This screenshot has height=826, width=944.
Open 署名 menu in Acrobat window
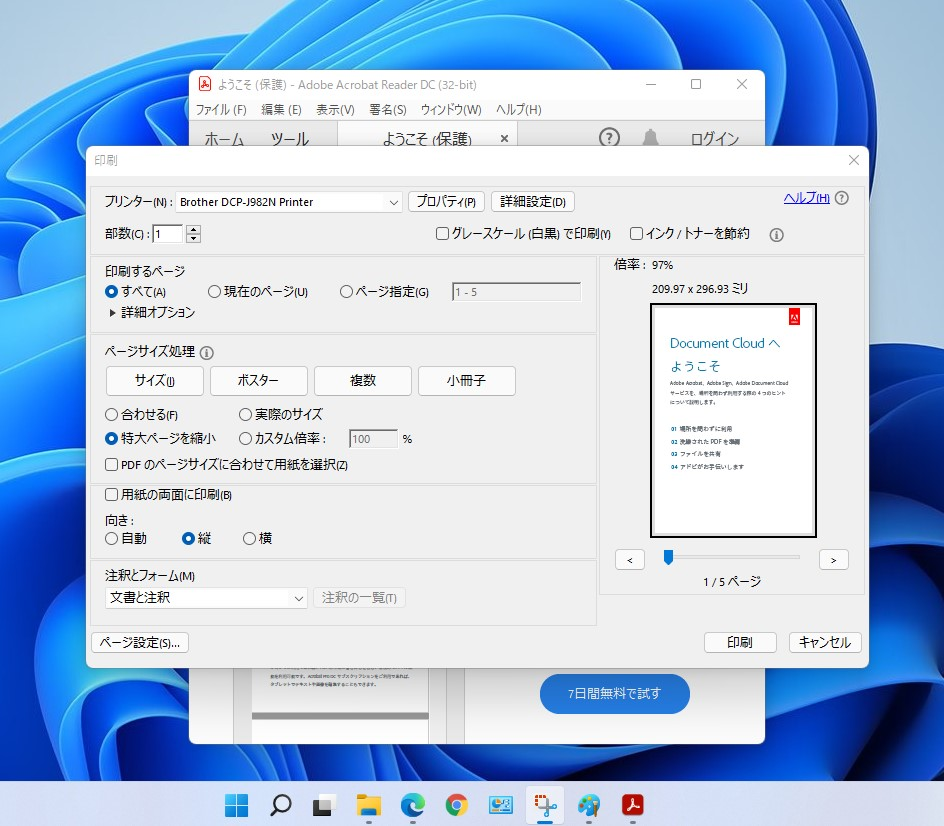[x=388, y=110]
